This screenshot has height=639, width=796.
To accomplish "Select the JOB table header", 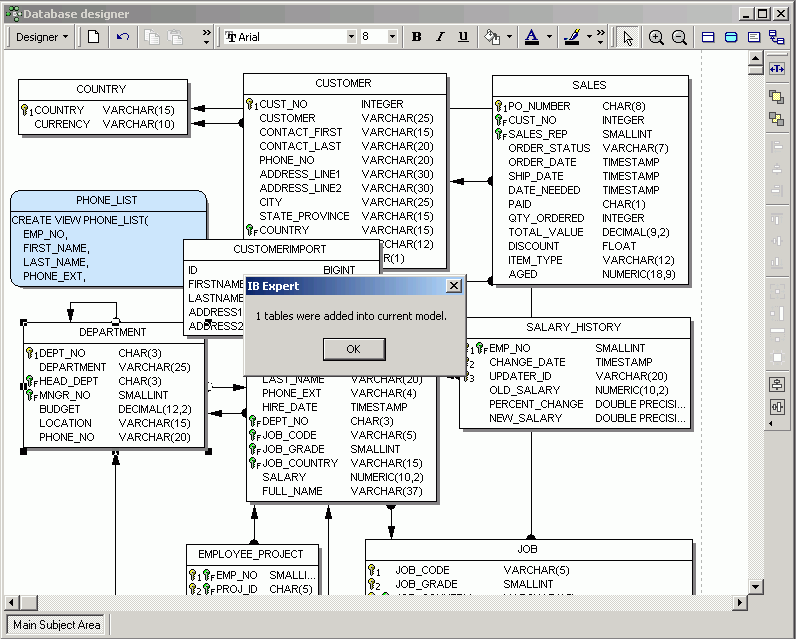I will point(528,549).
